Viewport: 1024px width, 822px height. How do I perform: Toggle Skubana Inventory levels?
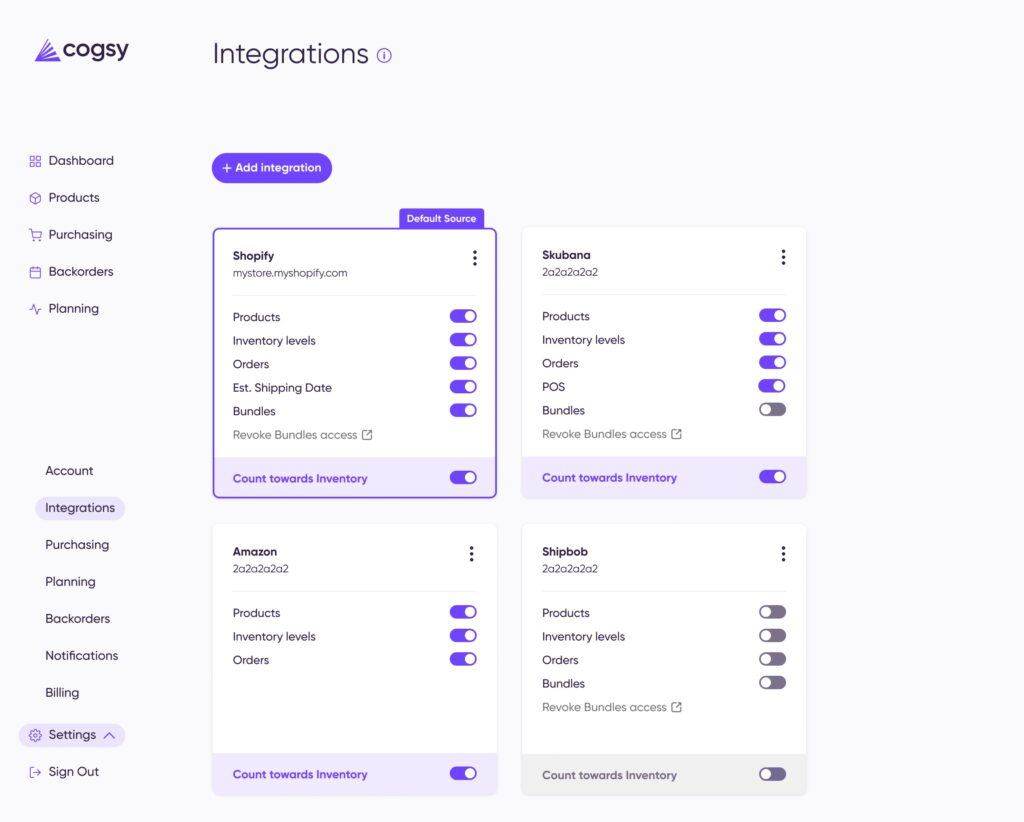point(772,340)
